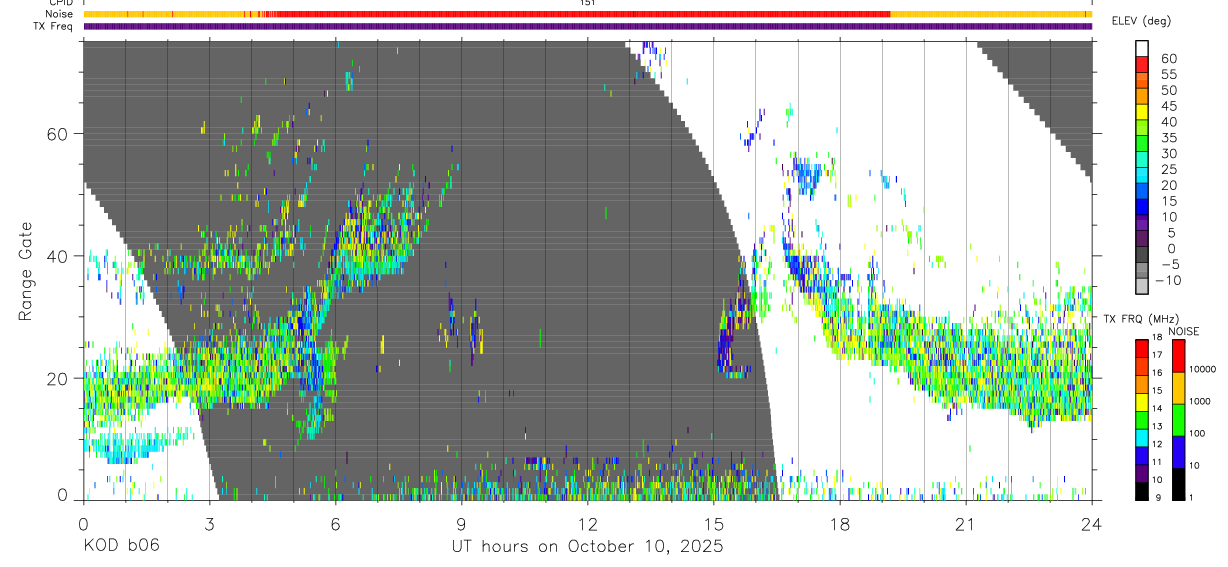Click the "12" hour tick on the time axis
This screenshot has width=1228, height=567.
point(587,523)
